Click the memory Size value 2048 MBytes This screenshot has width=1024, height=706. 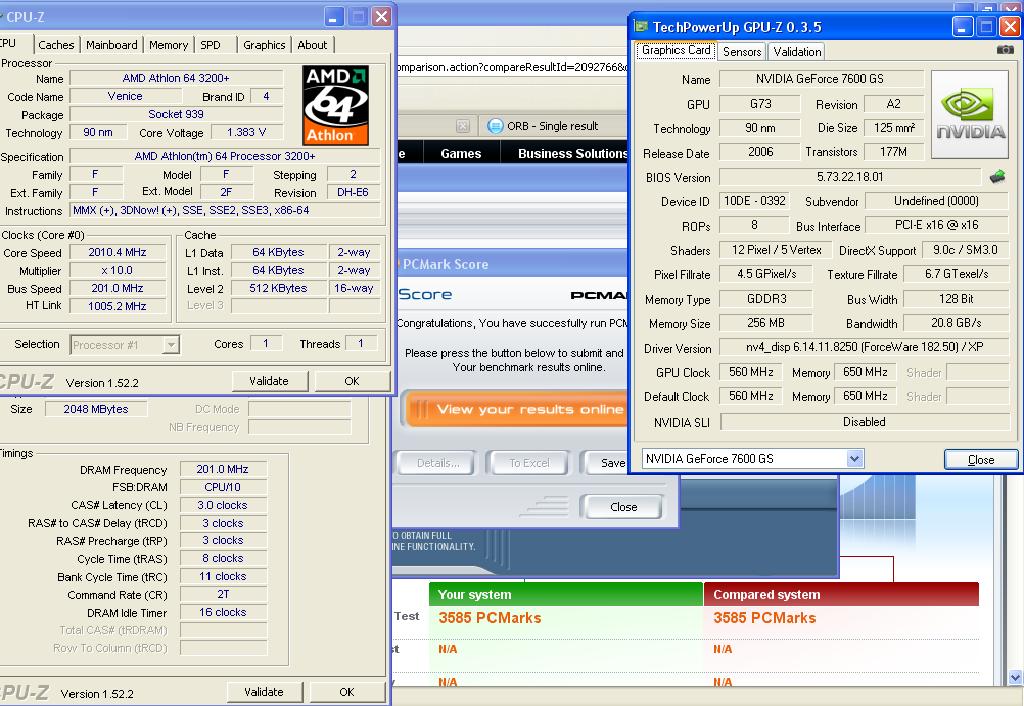click(96, 409)
